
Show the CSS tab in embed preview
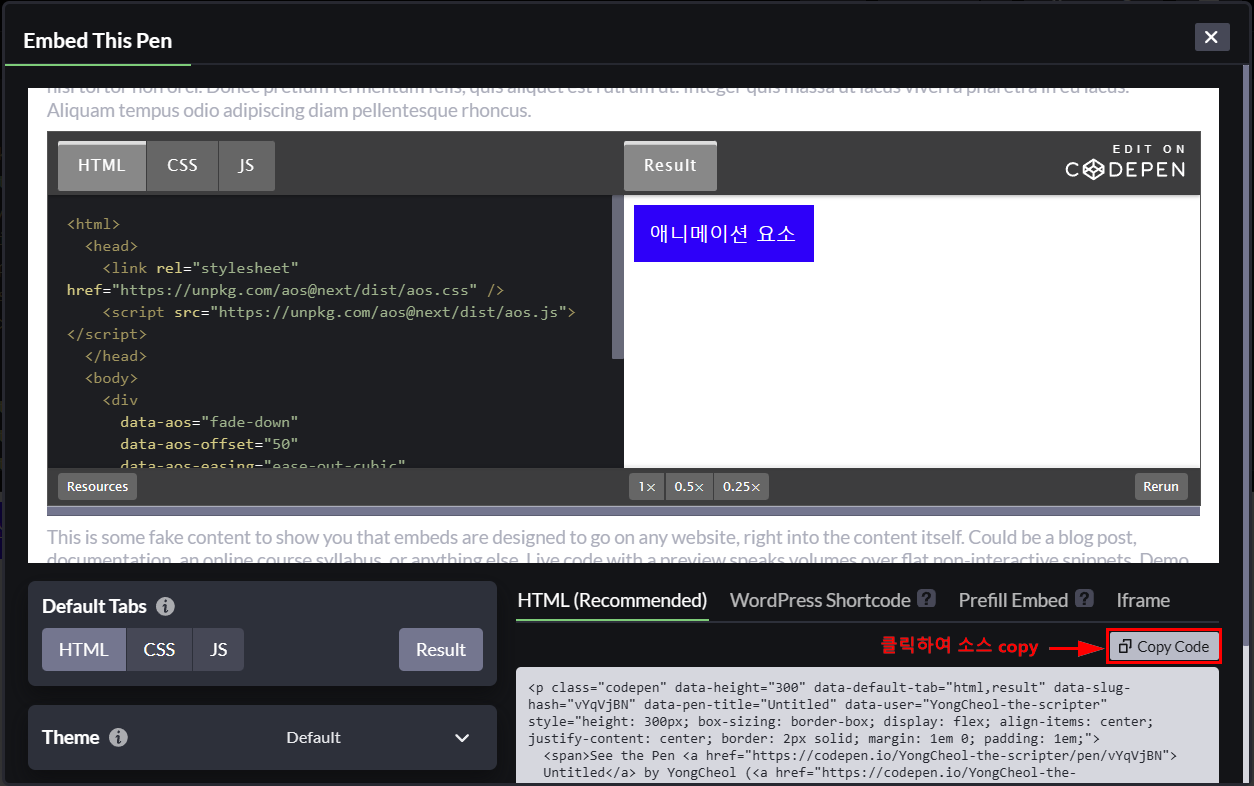[182, 166]
